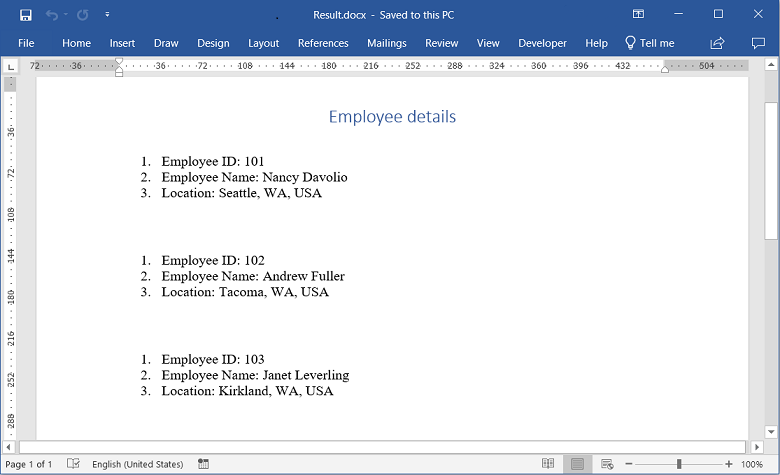The image size is (780, 475).
Task: Click the Share icon
Action: [717, 43]
